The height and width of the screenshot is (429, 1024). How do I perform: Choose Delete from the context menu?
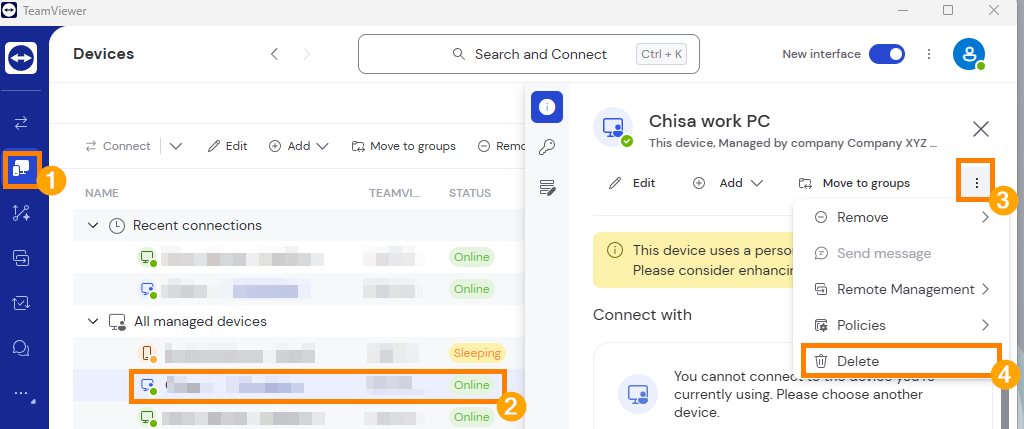tap(901, 361)
